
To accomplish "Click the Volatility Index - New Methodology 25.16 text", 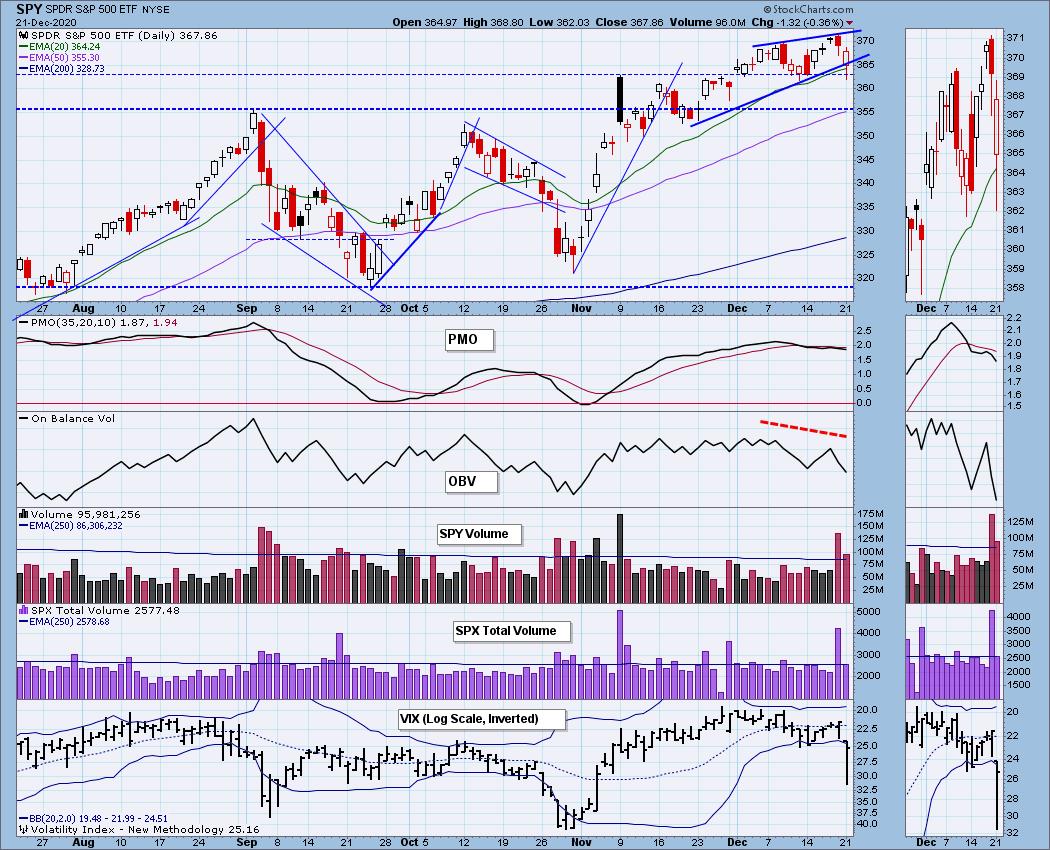I will [145, 829].
